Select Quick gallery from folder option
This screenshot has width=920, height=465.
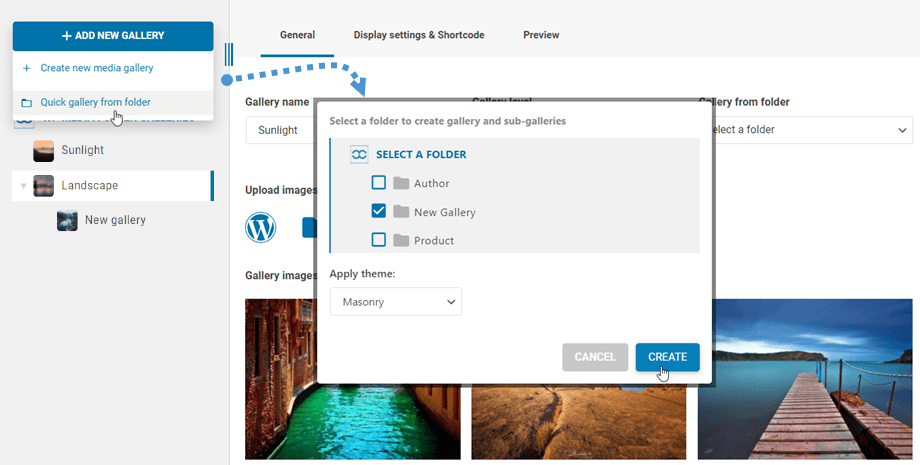95,102
